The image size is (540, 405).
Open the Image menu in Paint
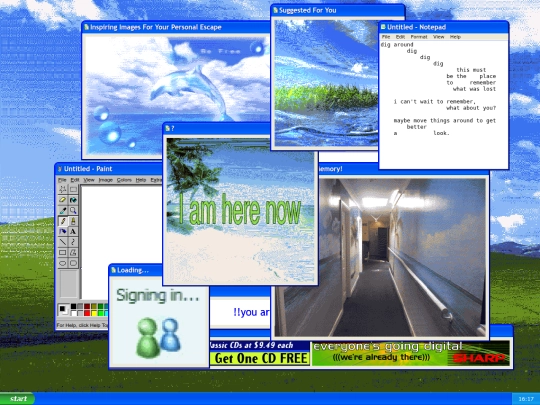pyautogui.click(x=106, y=180)
